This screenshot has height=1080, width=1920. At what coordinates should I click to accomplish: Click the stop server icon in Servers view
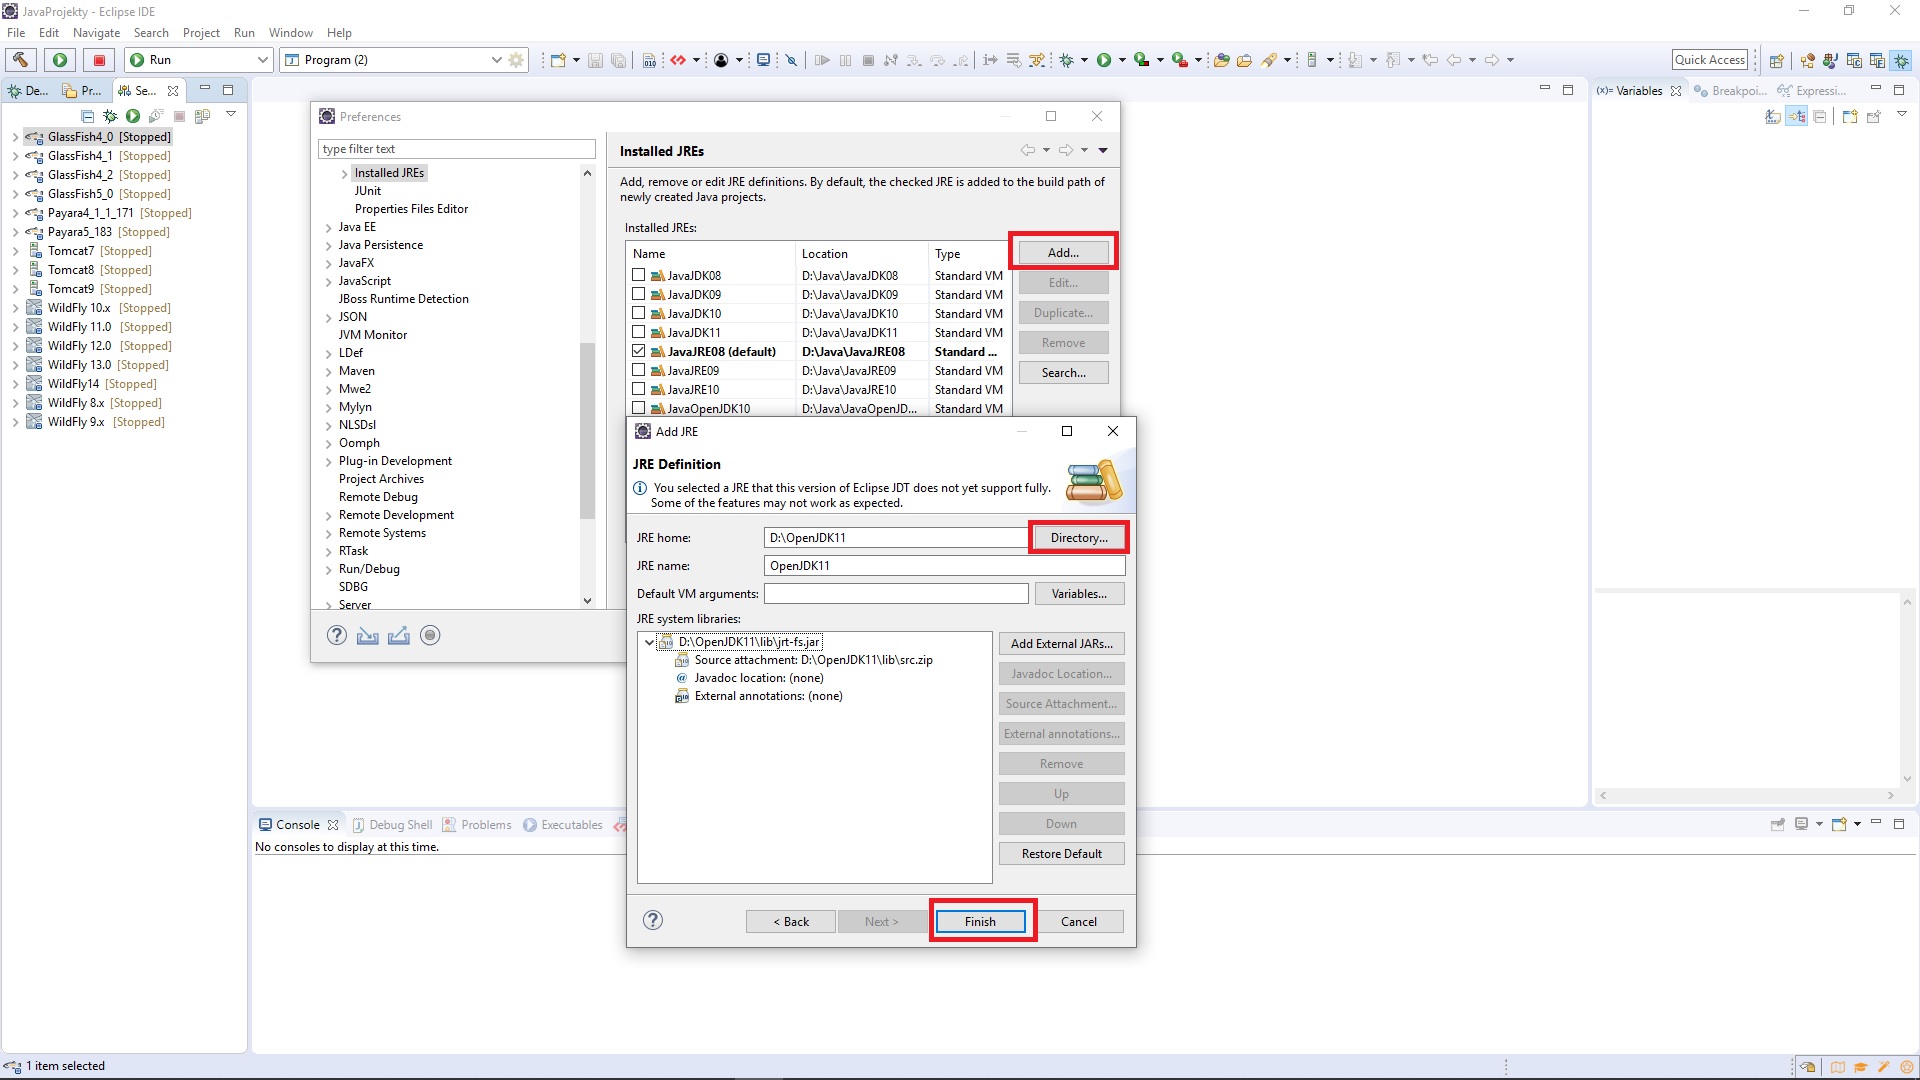(x=179, y=116)
